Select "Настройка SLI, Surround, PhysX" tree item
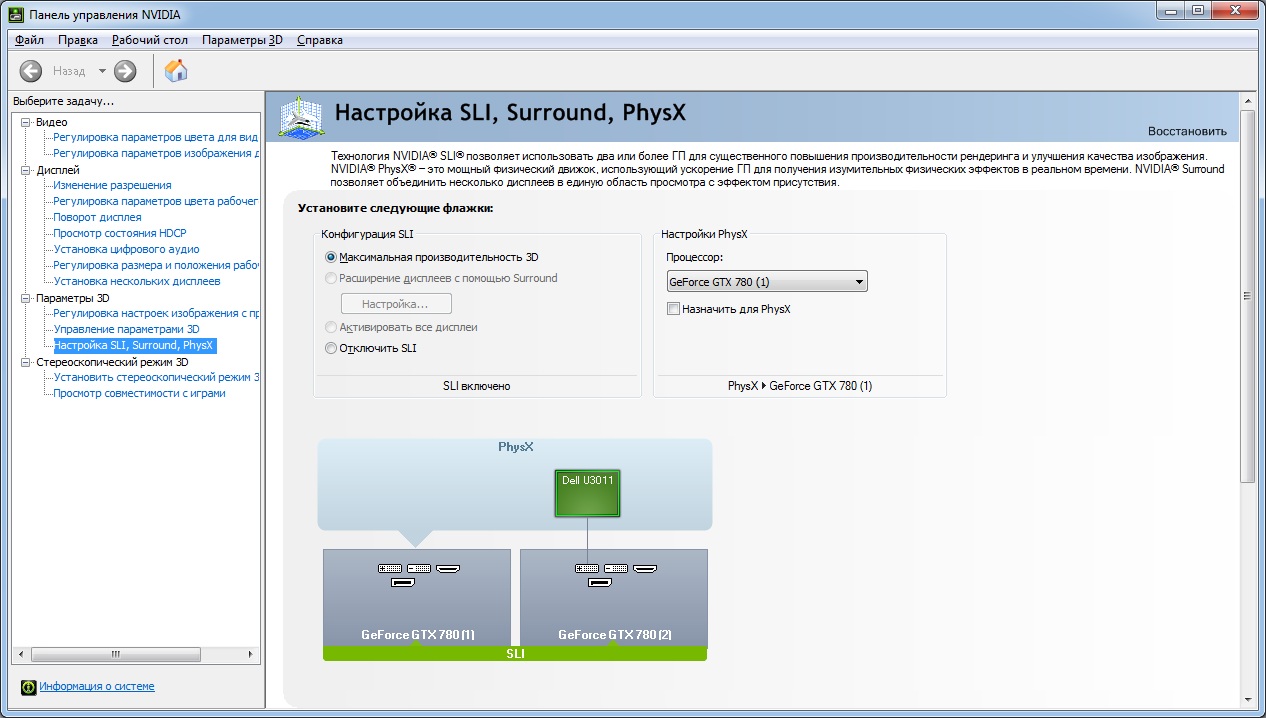The height and width of the screenshot is (718, 1266). coord(134,345)
